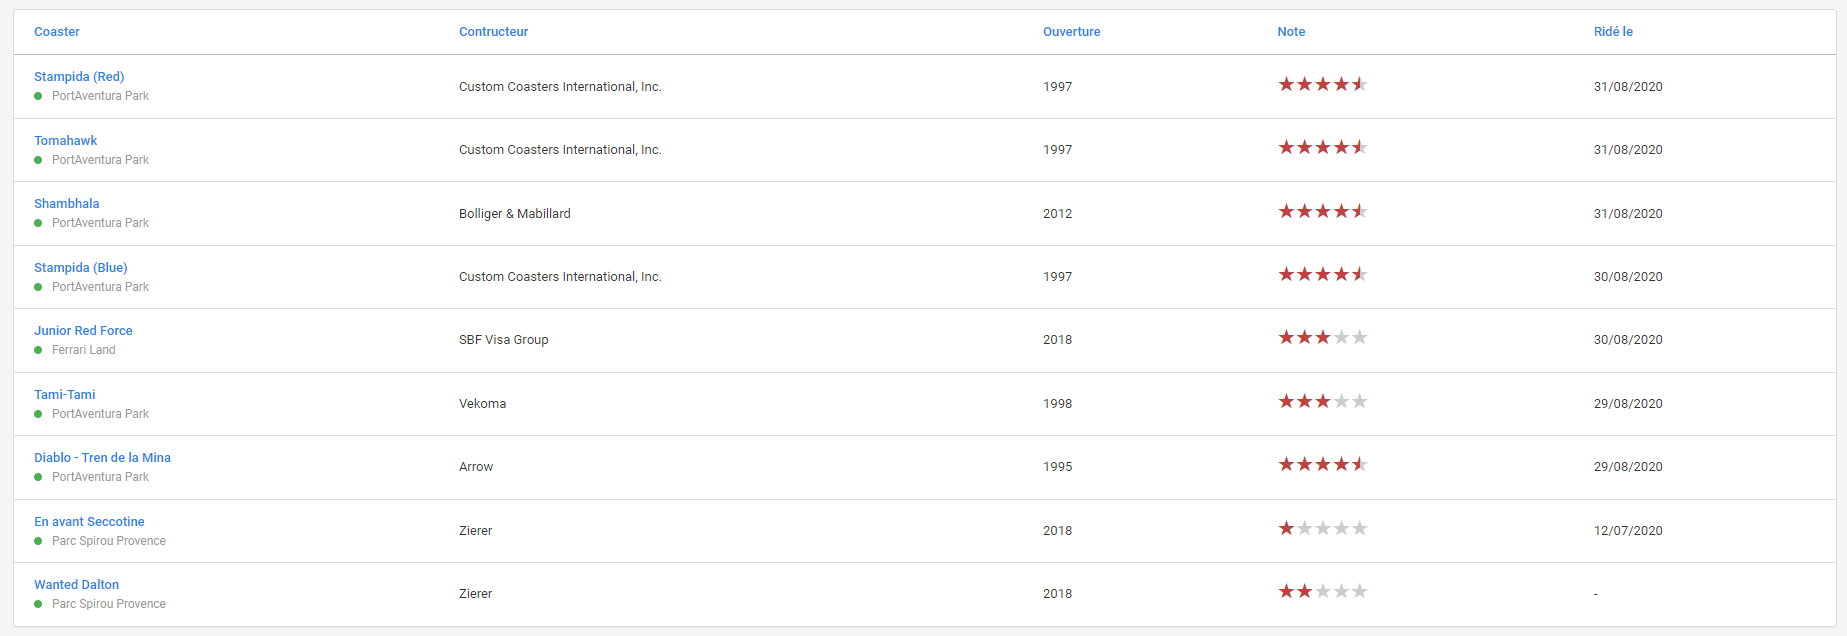The image size is (1847, 636).
Task: Open the Stampida (Red) coaster link
Action: click(x=79, y=77)
